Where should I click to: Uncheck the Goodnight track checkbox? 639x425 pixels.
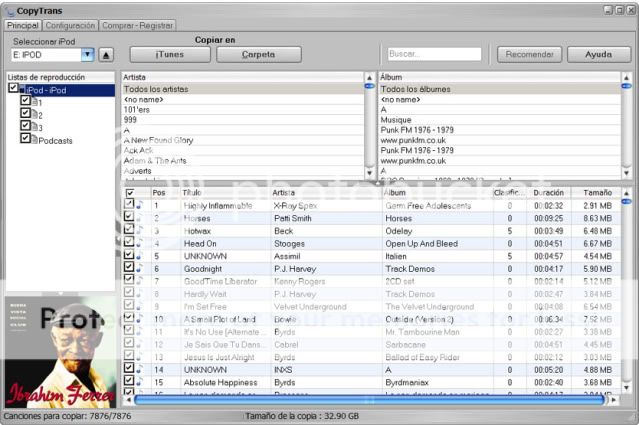[129, 267]
